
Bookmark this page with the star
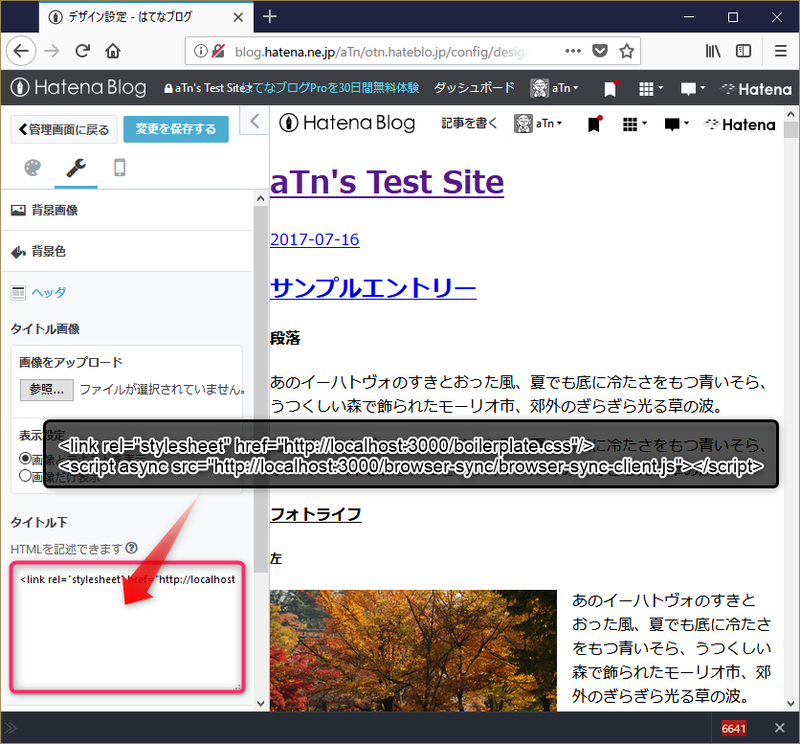627,51
